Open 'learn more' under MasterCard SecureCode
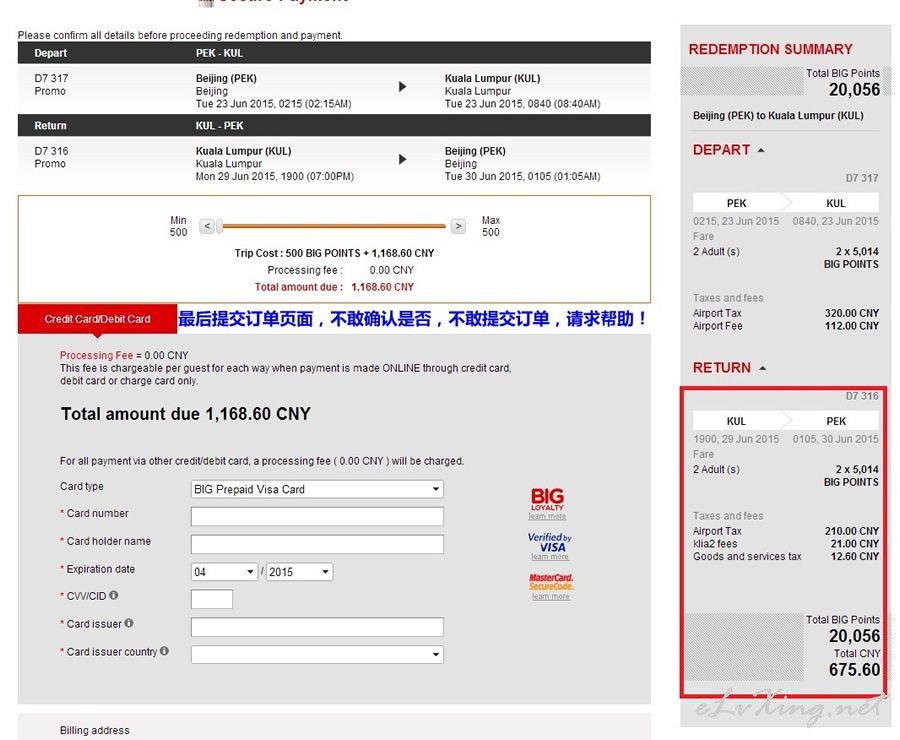 tap(551, 596)
